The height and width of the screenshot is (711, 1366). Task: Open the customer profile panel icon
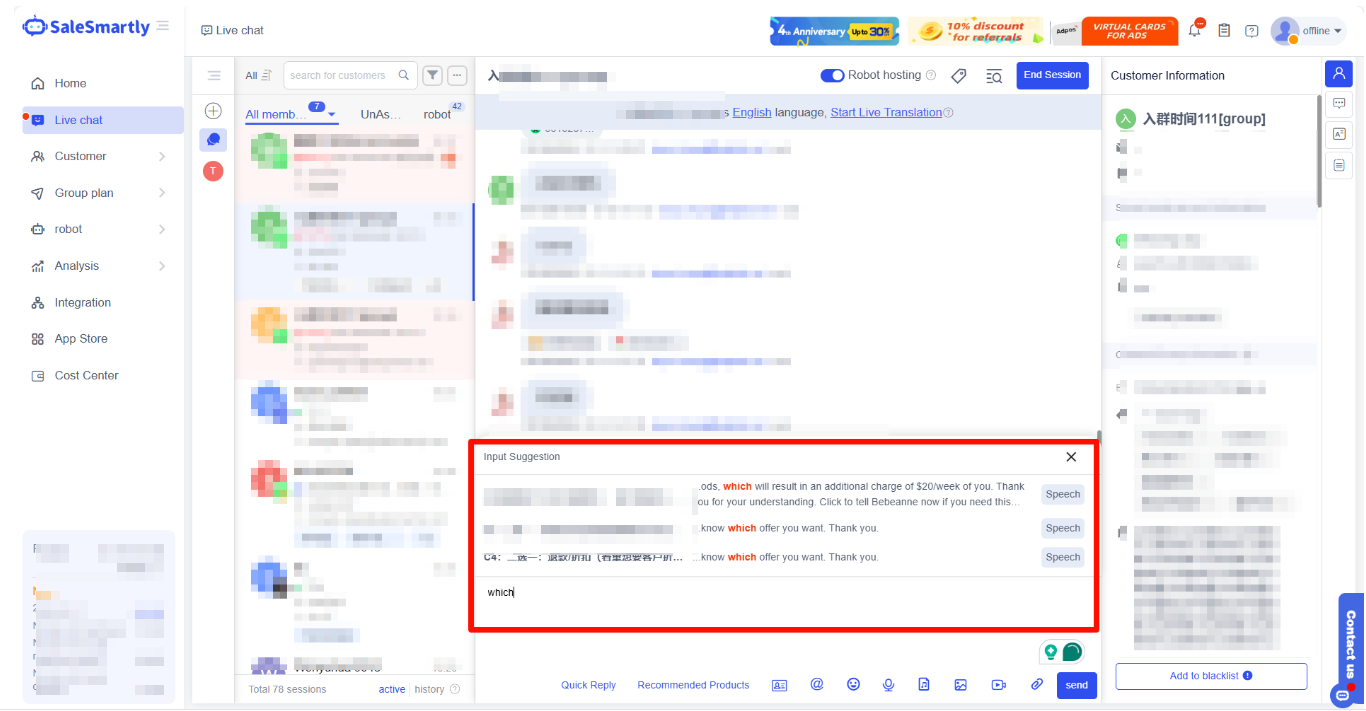tap(1338, 74)
